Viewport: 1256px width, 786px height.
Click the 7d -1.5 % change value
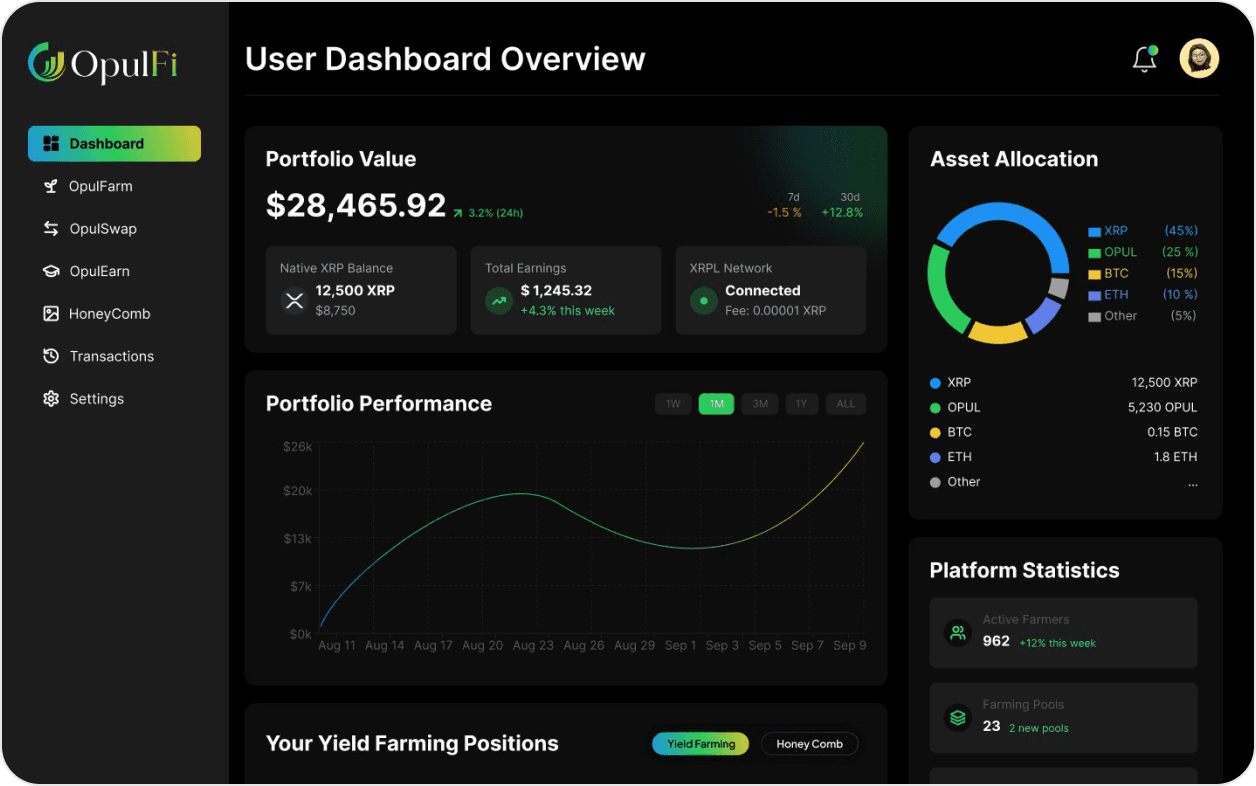[785, 212]
